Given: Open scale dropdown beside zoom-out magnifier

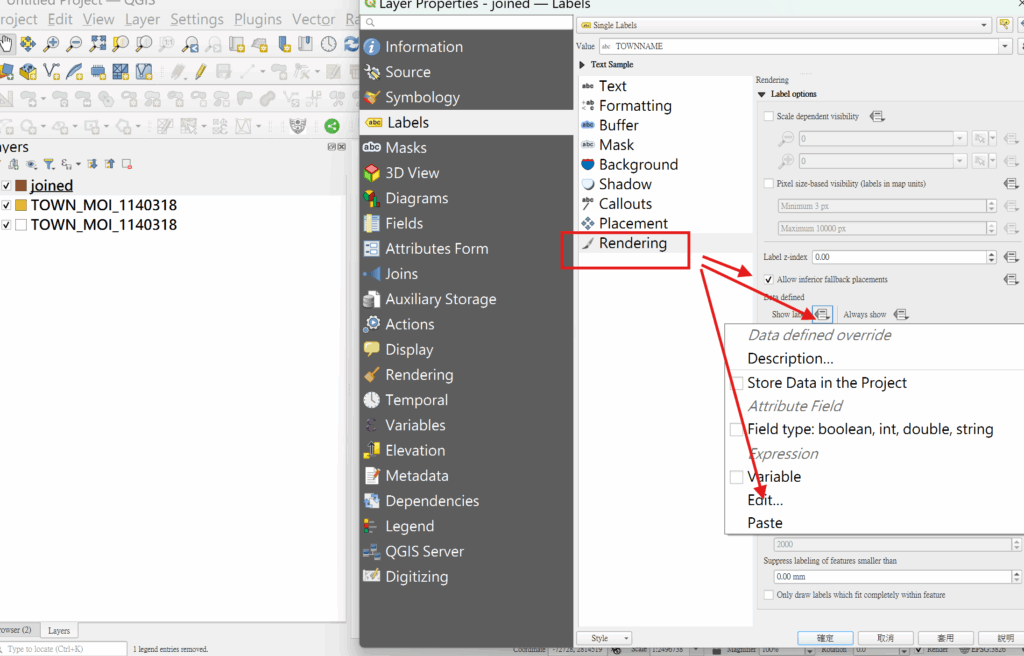Looking at the screenshot, I should tap(960, 139).
